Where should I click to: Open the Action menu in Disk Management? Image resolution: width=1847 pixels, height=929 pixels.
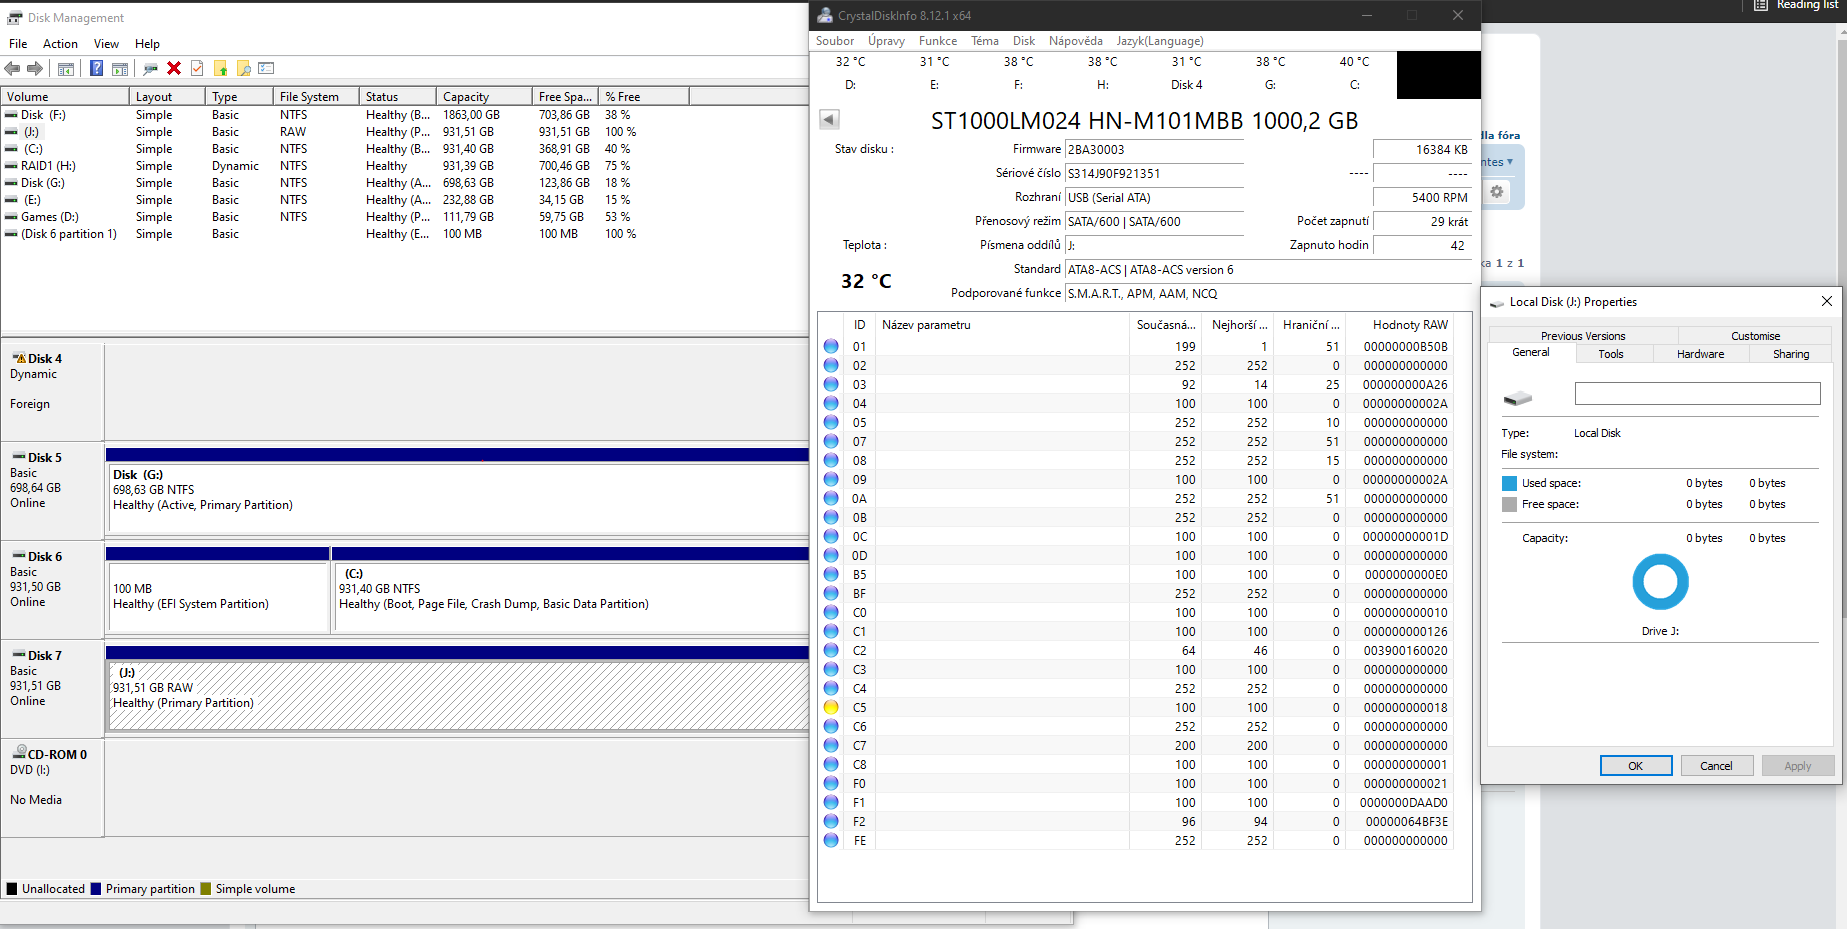[60, 44]
